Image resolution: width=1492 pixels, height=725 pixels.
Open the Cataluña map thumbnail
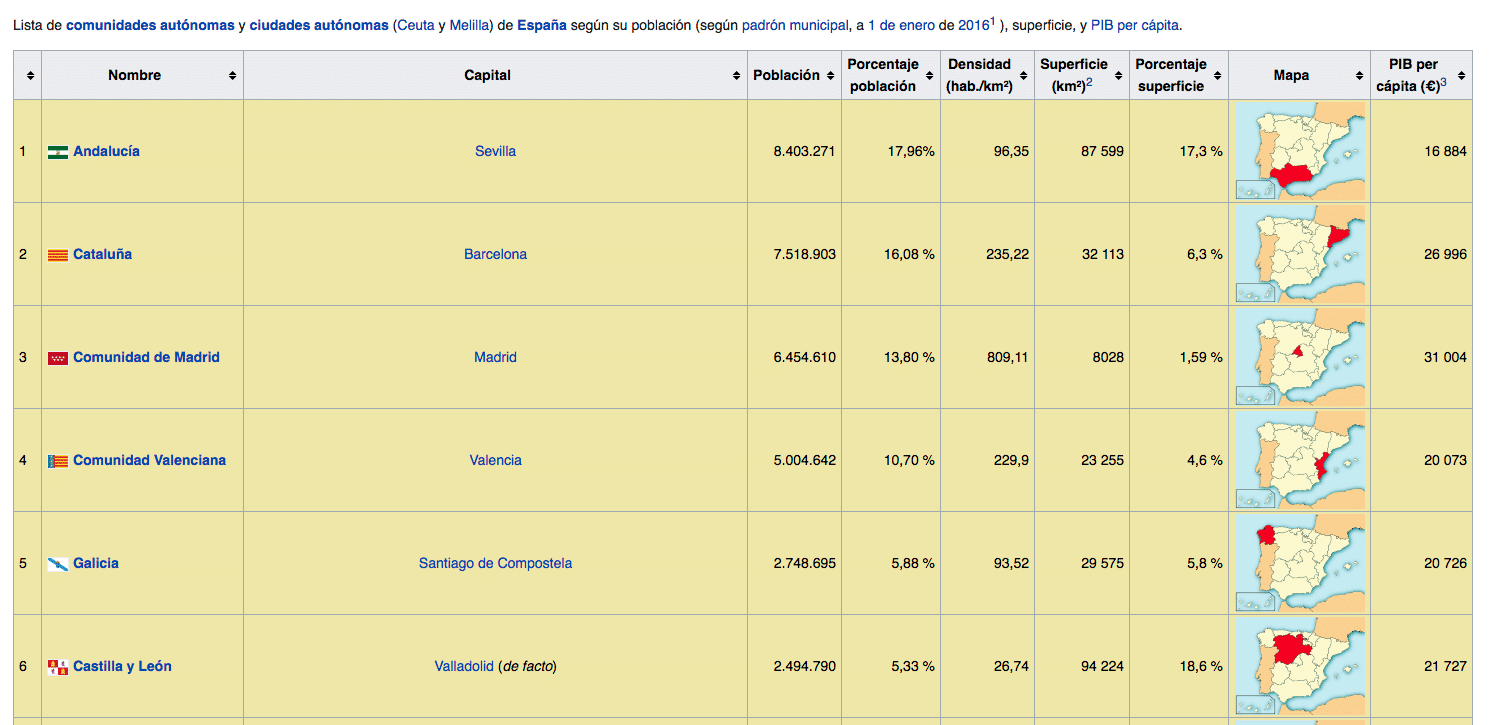click(x=1300, y=255)
